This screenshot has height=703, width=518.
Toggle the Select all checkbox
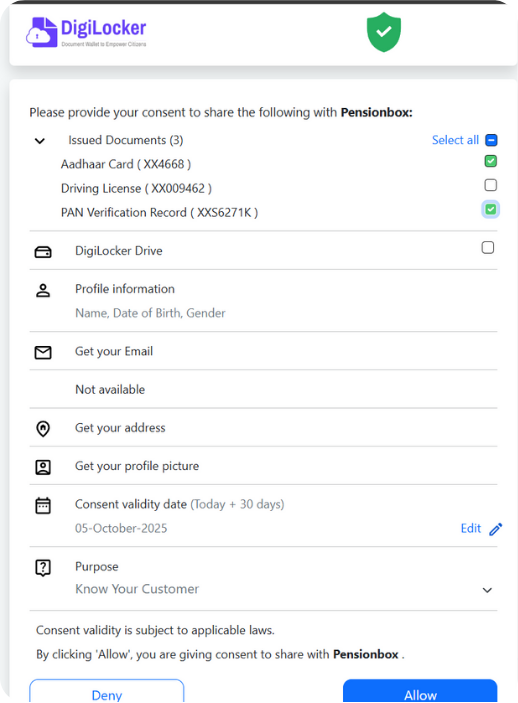tap(491, 140)
